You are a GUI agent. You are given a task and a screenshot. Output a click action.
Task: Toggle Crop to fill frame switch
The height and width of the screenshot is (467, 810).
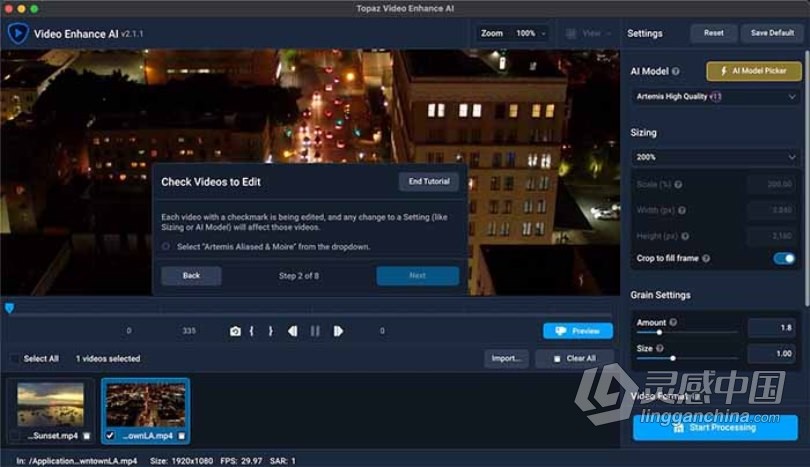pyautogui.click(x=784, y=258)
